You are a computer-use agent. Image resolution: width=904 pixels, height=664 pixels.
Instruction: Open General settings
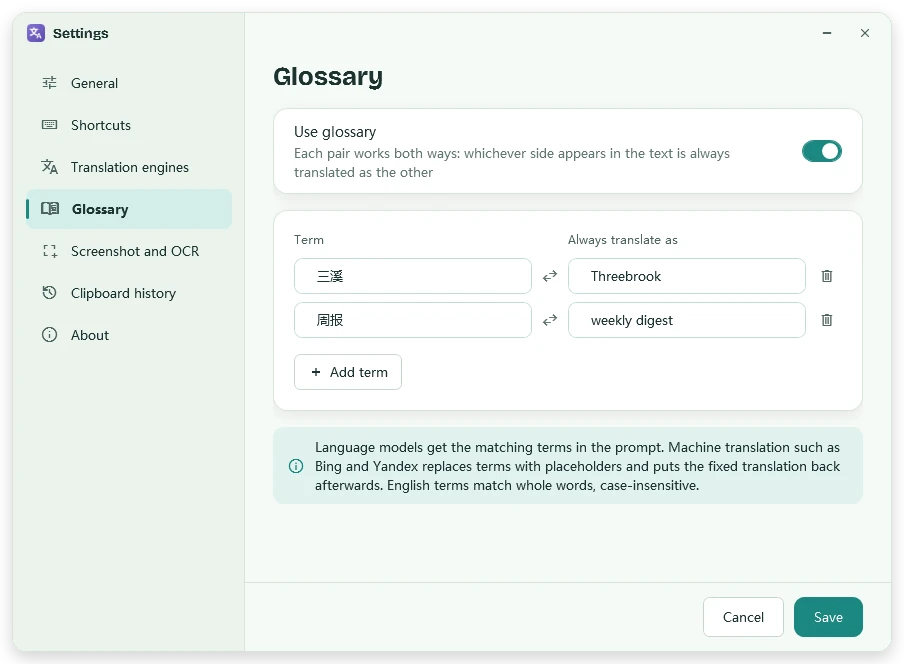[129, 83]
